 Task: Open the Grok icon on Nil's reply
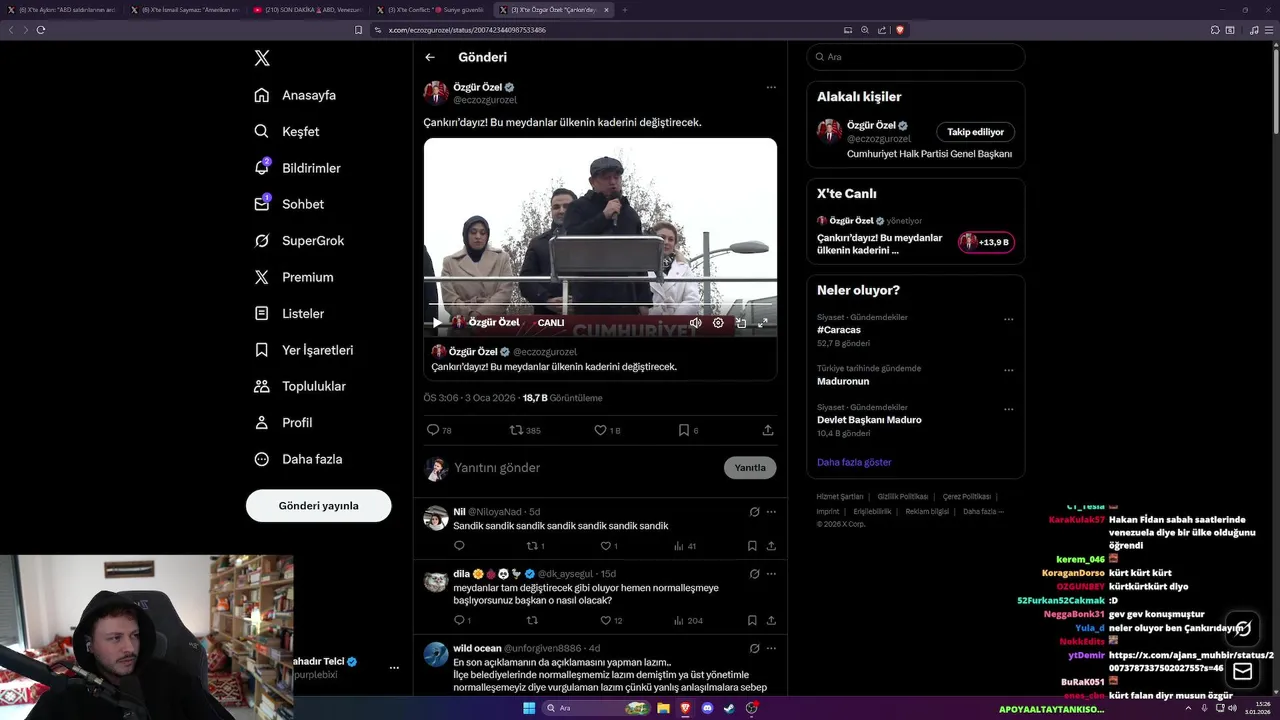(x=755, y=512)
